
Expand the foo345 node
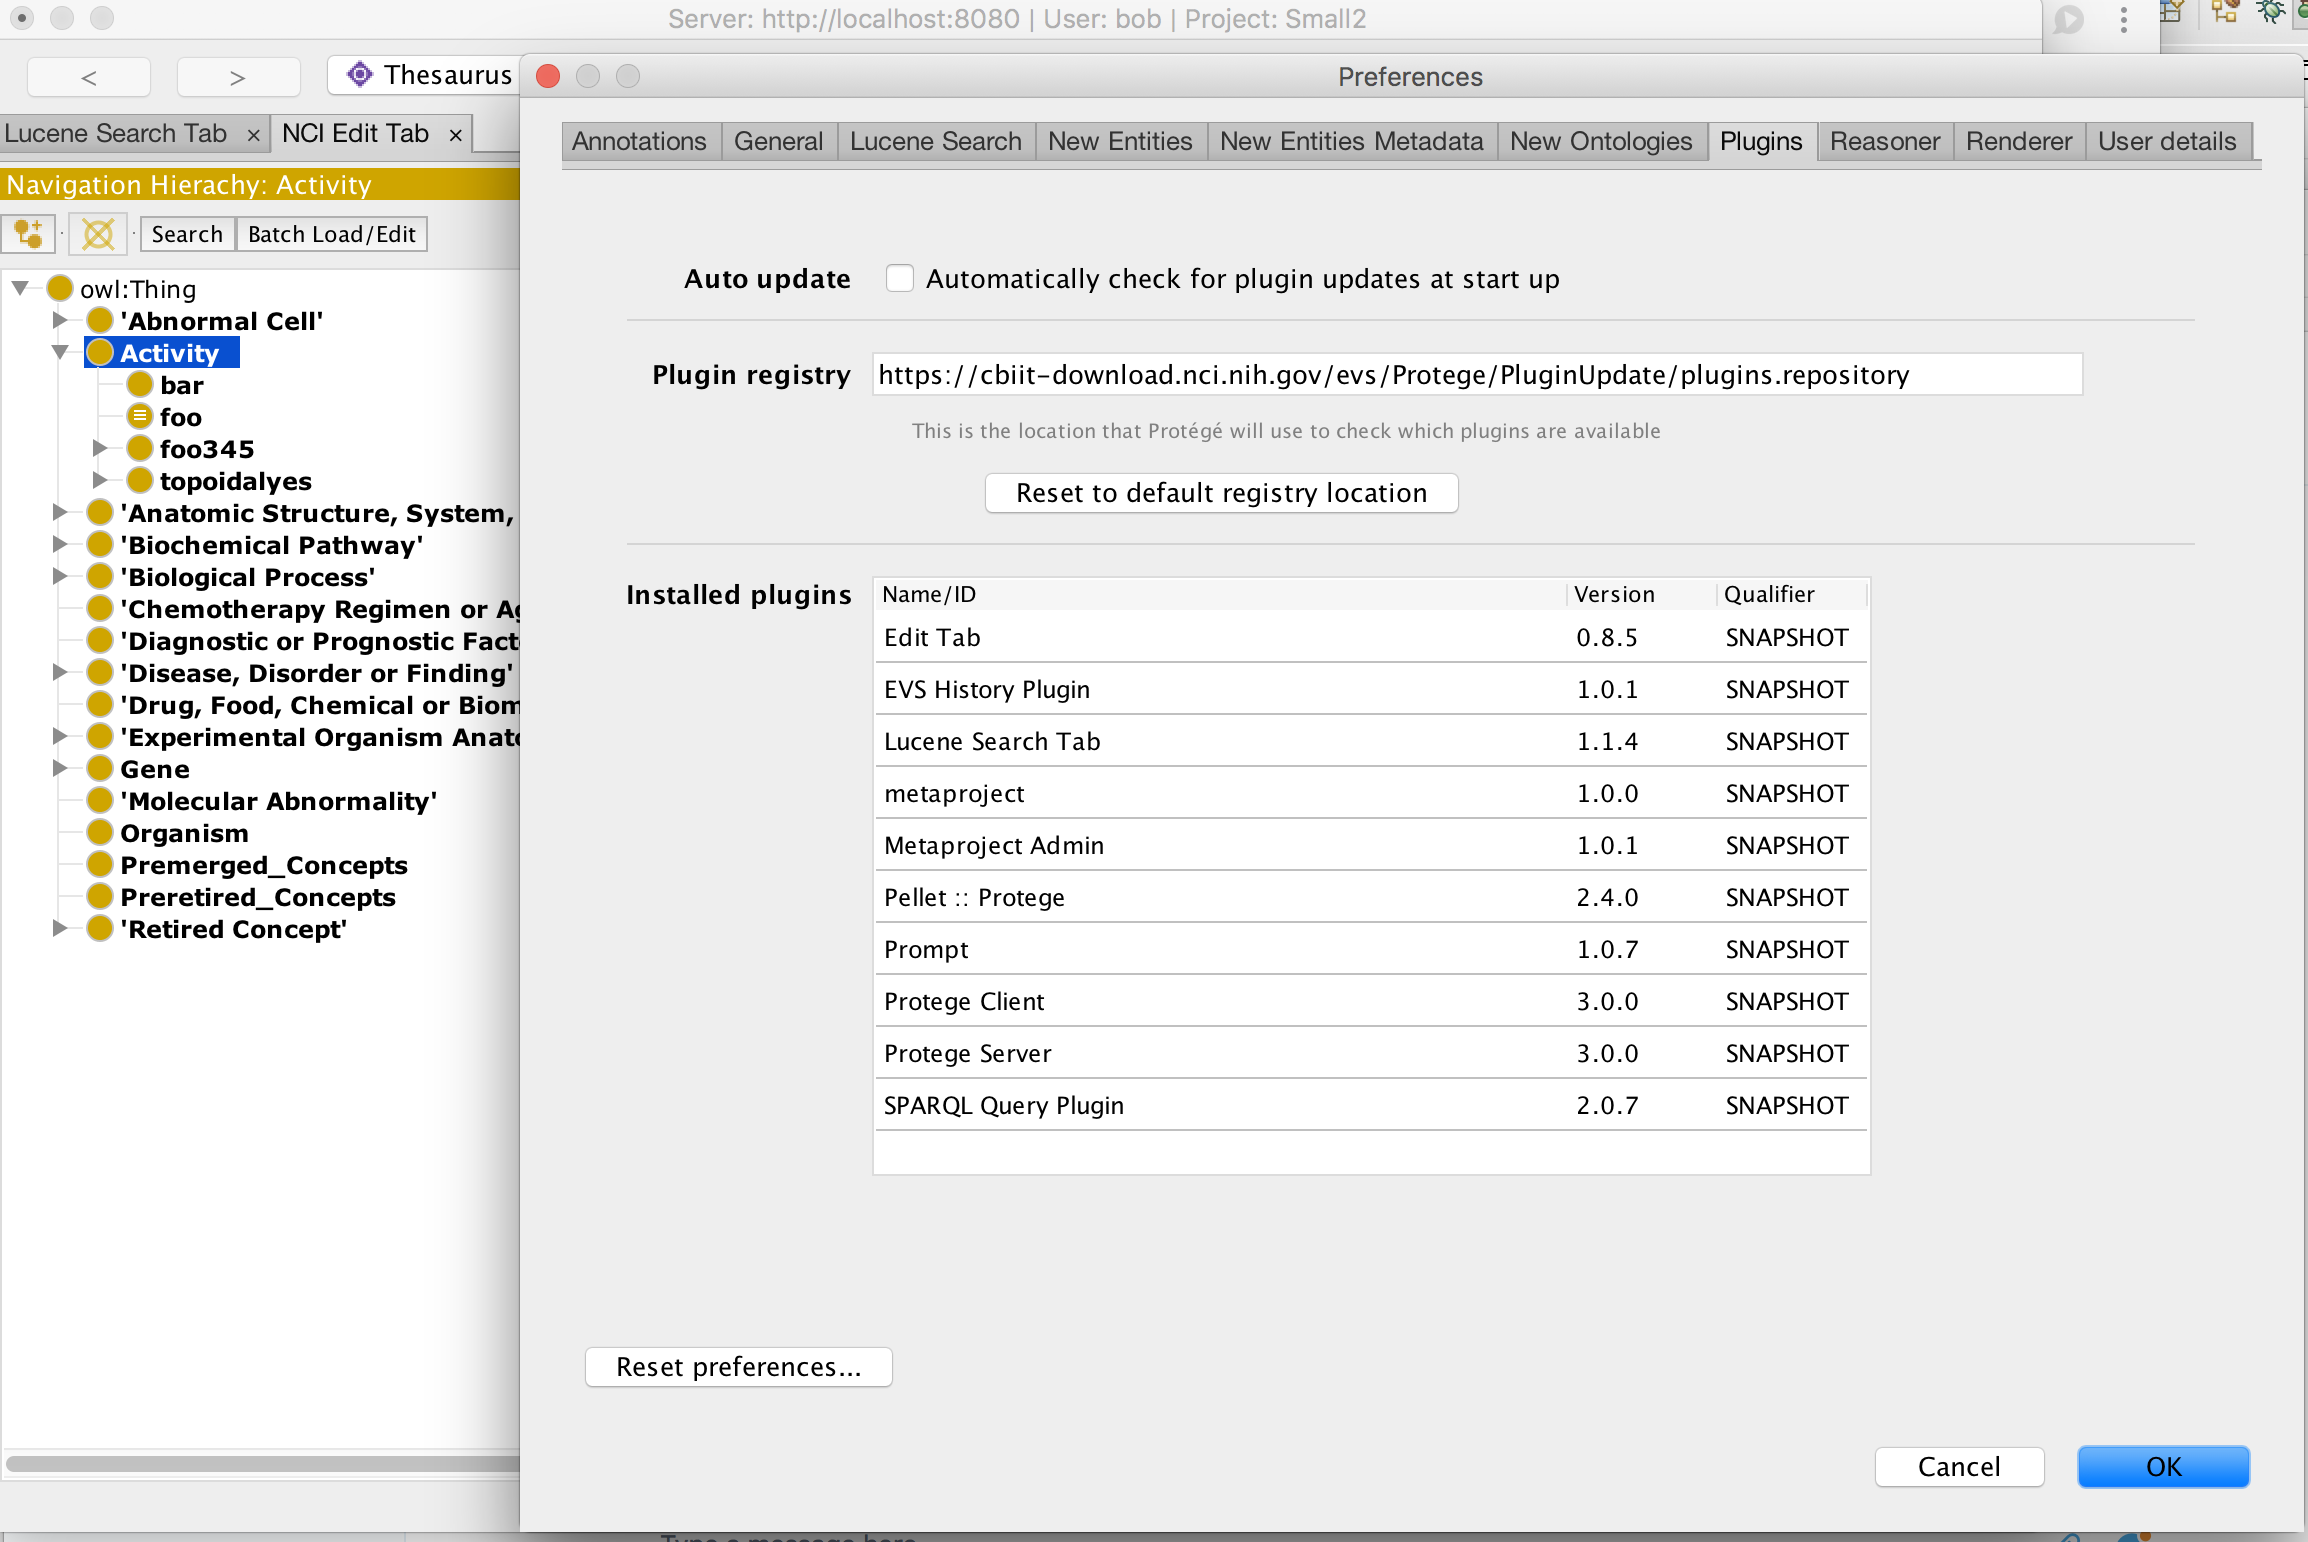pos(101,448)
